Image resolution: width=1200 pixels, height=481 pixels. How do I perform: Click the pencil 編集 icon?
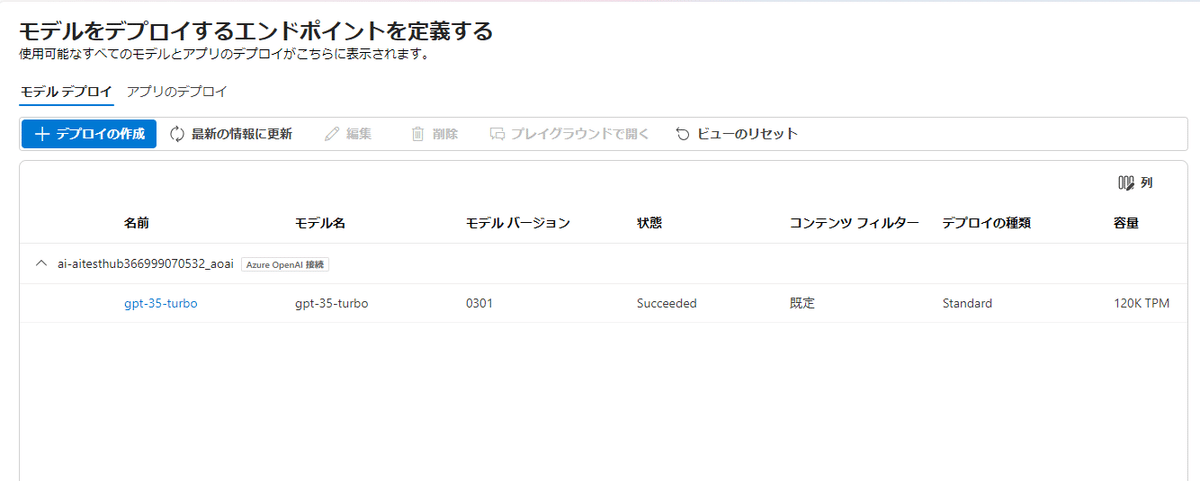332,134
